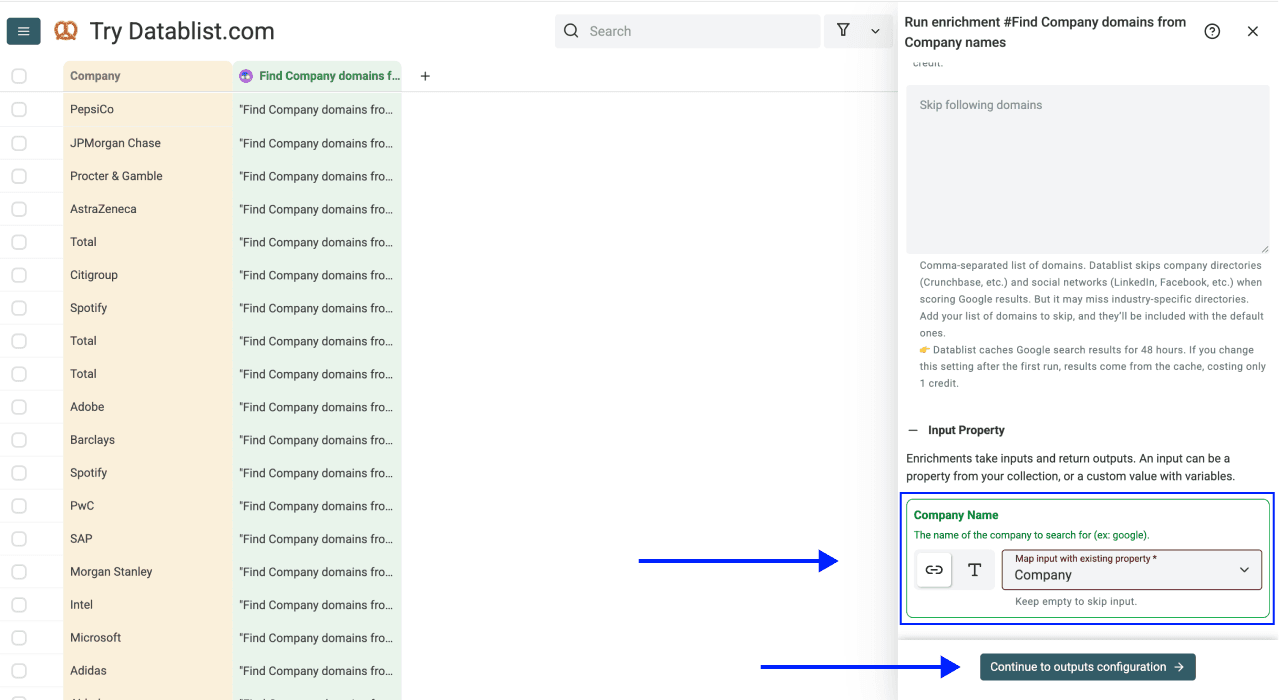Open the Map input with existing property dropdown
Image resolution: width=1279 pixels, height=700 pixels.
1131,569
